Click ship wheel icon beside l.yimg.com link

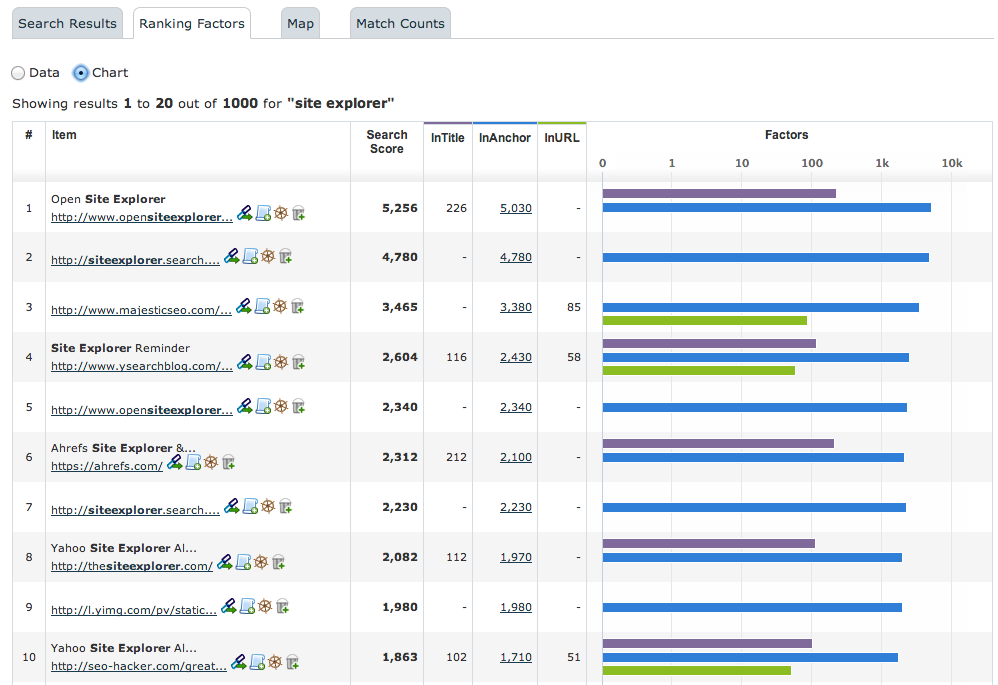pyautogui.click(x=265, y=606)
